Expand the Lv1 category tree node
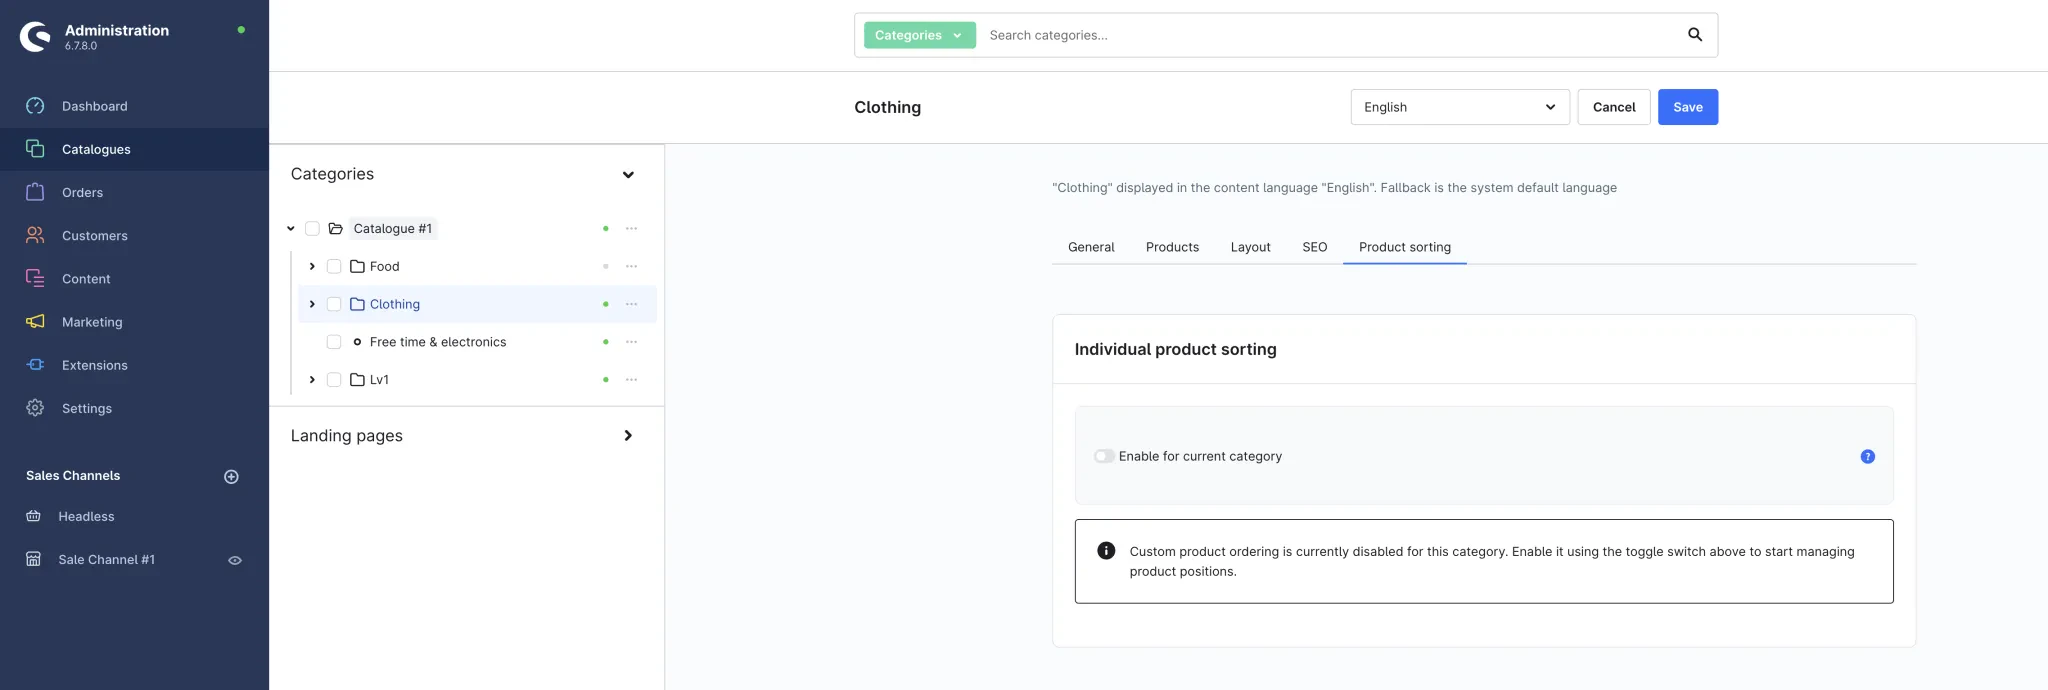Screen dimensions: 2048x690 click(312, 380)
